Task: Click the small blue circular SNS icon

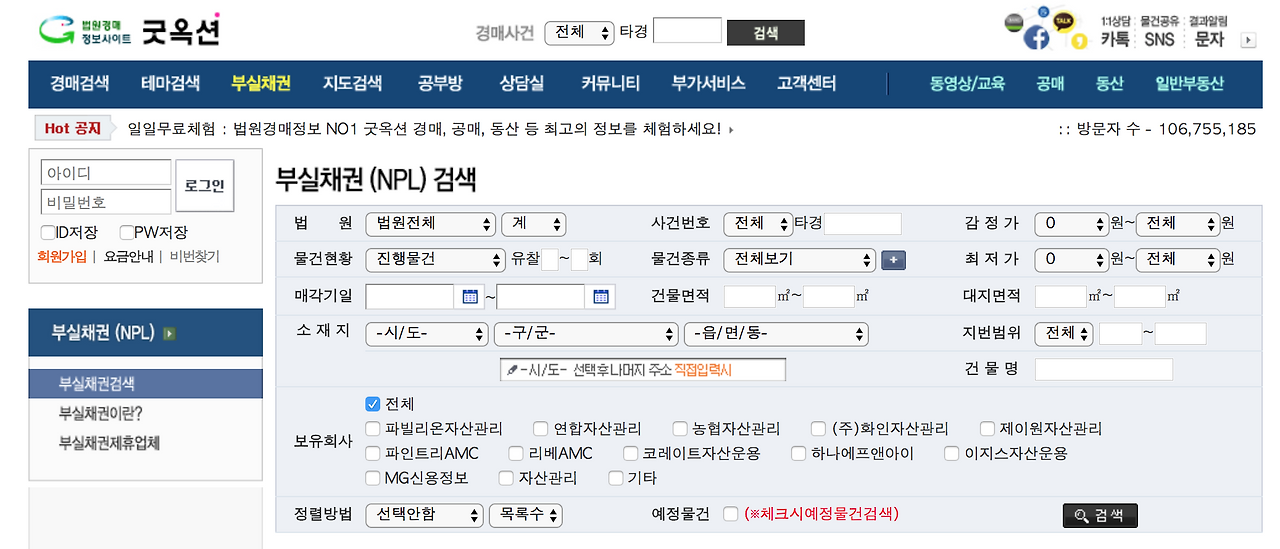Action: pos(1043,12)
